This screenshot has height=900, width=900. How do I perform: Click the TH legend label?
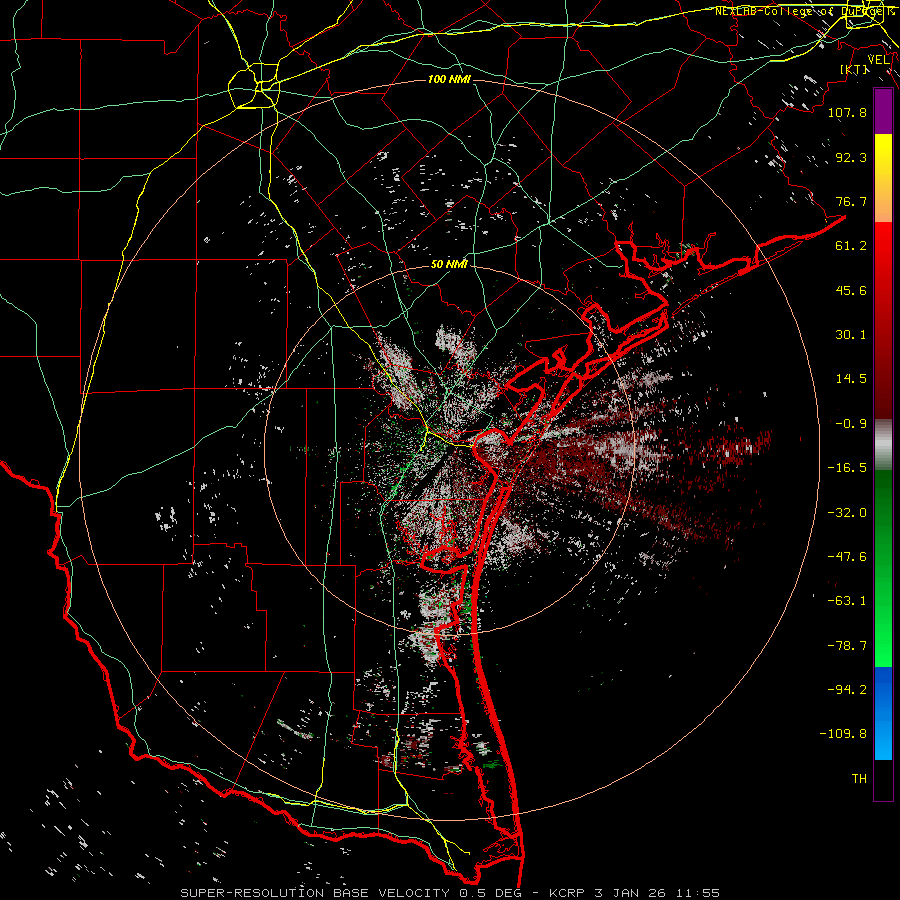pyautogui.click(x=859, y=779)
